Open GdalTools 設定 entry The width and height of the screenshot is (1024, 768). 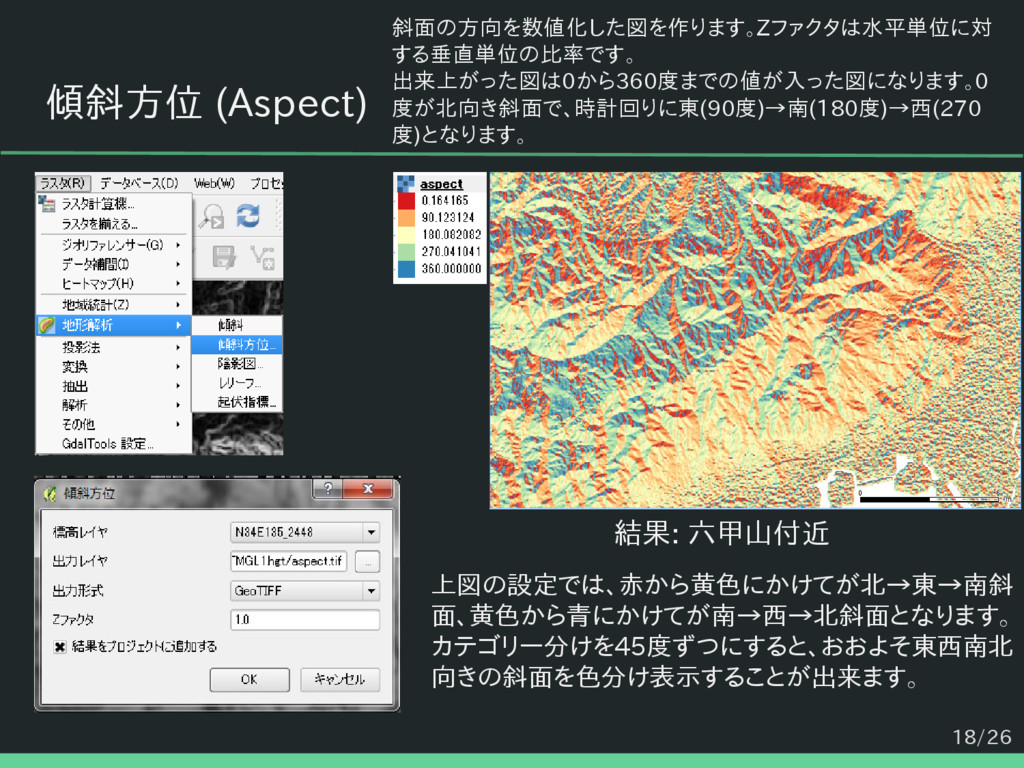pyautogui.click(x=114, y=444)
